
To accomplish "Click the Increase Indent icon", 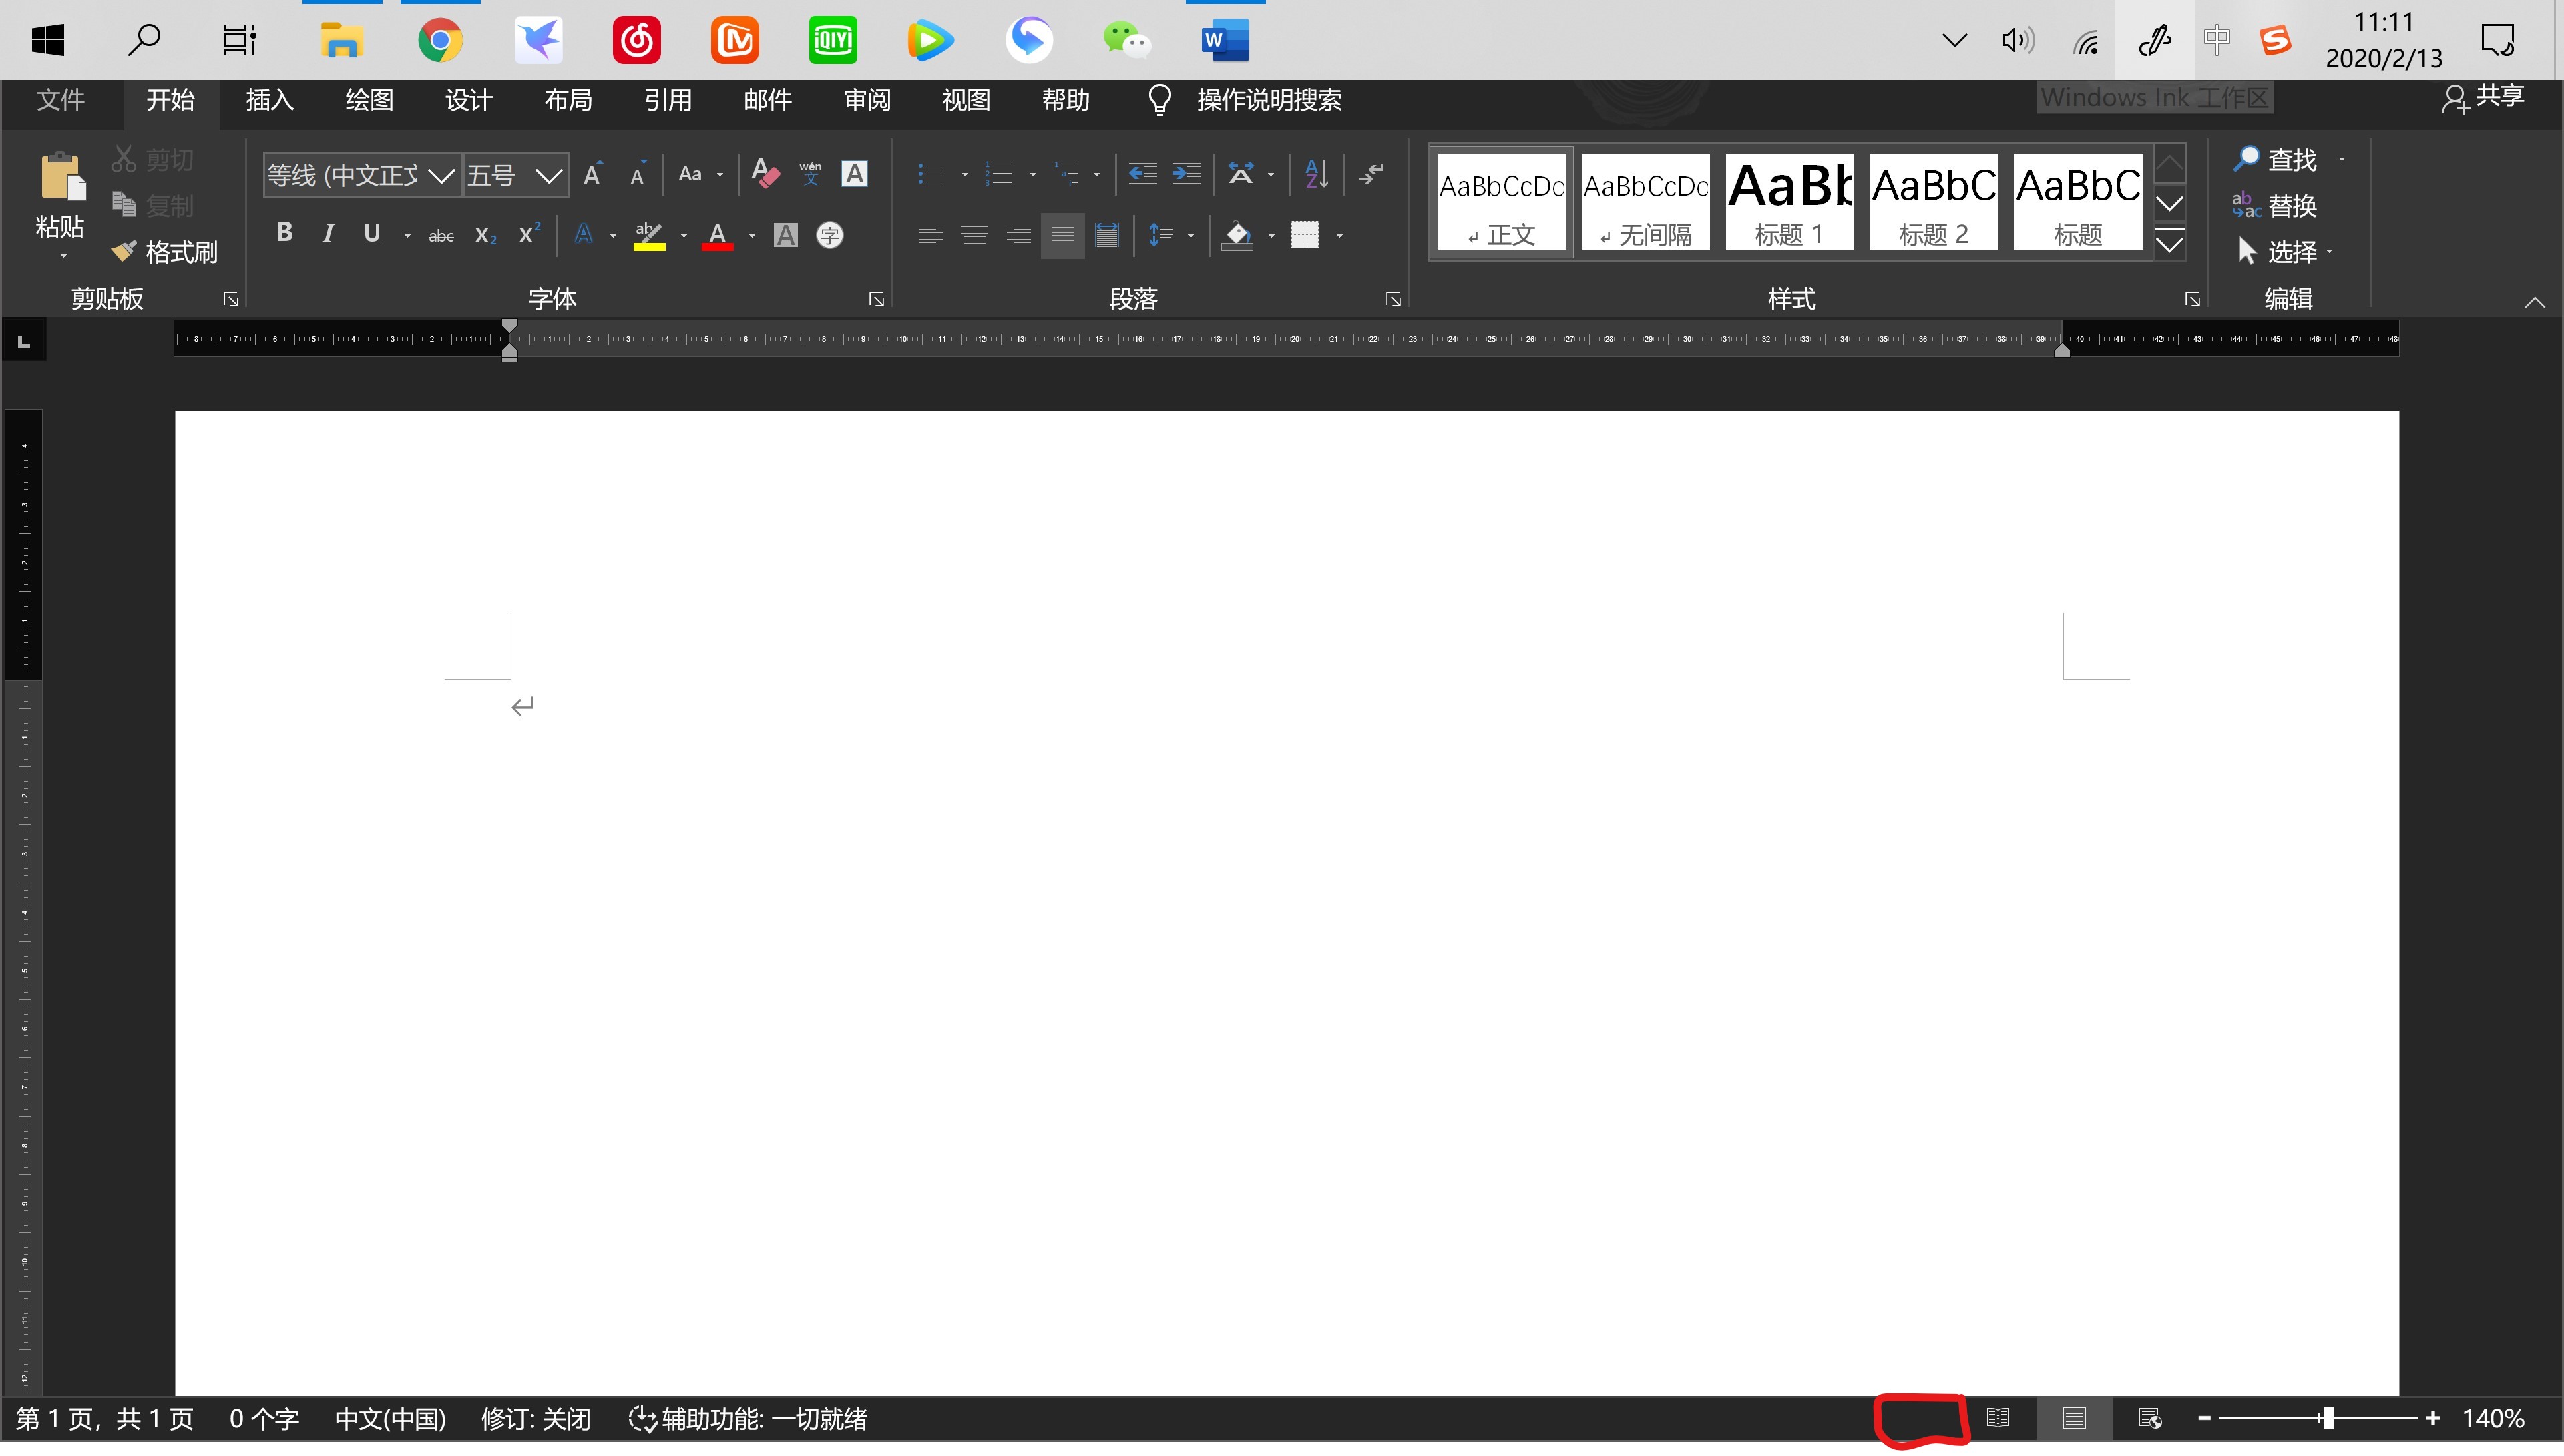I will tap(1187, 174).
